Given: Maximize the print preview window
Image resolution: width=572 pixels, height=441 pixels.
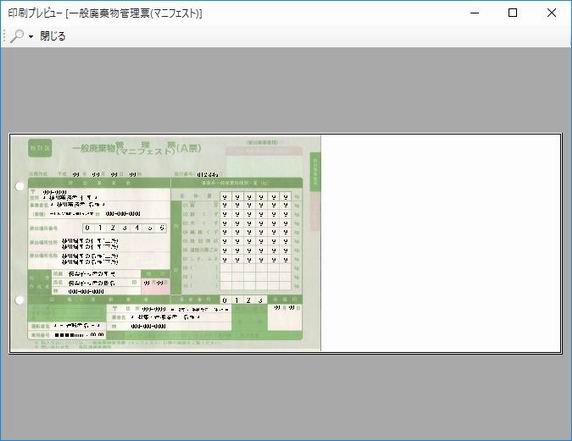Looking at the screenshot, I should point(513,13).
